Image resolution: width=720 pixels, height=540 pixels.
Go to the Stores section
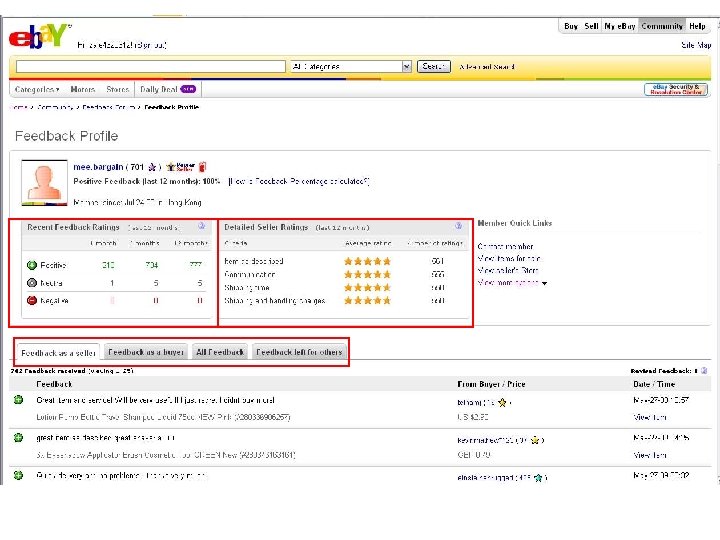click(x=118, y=89)
